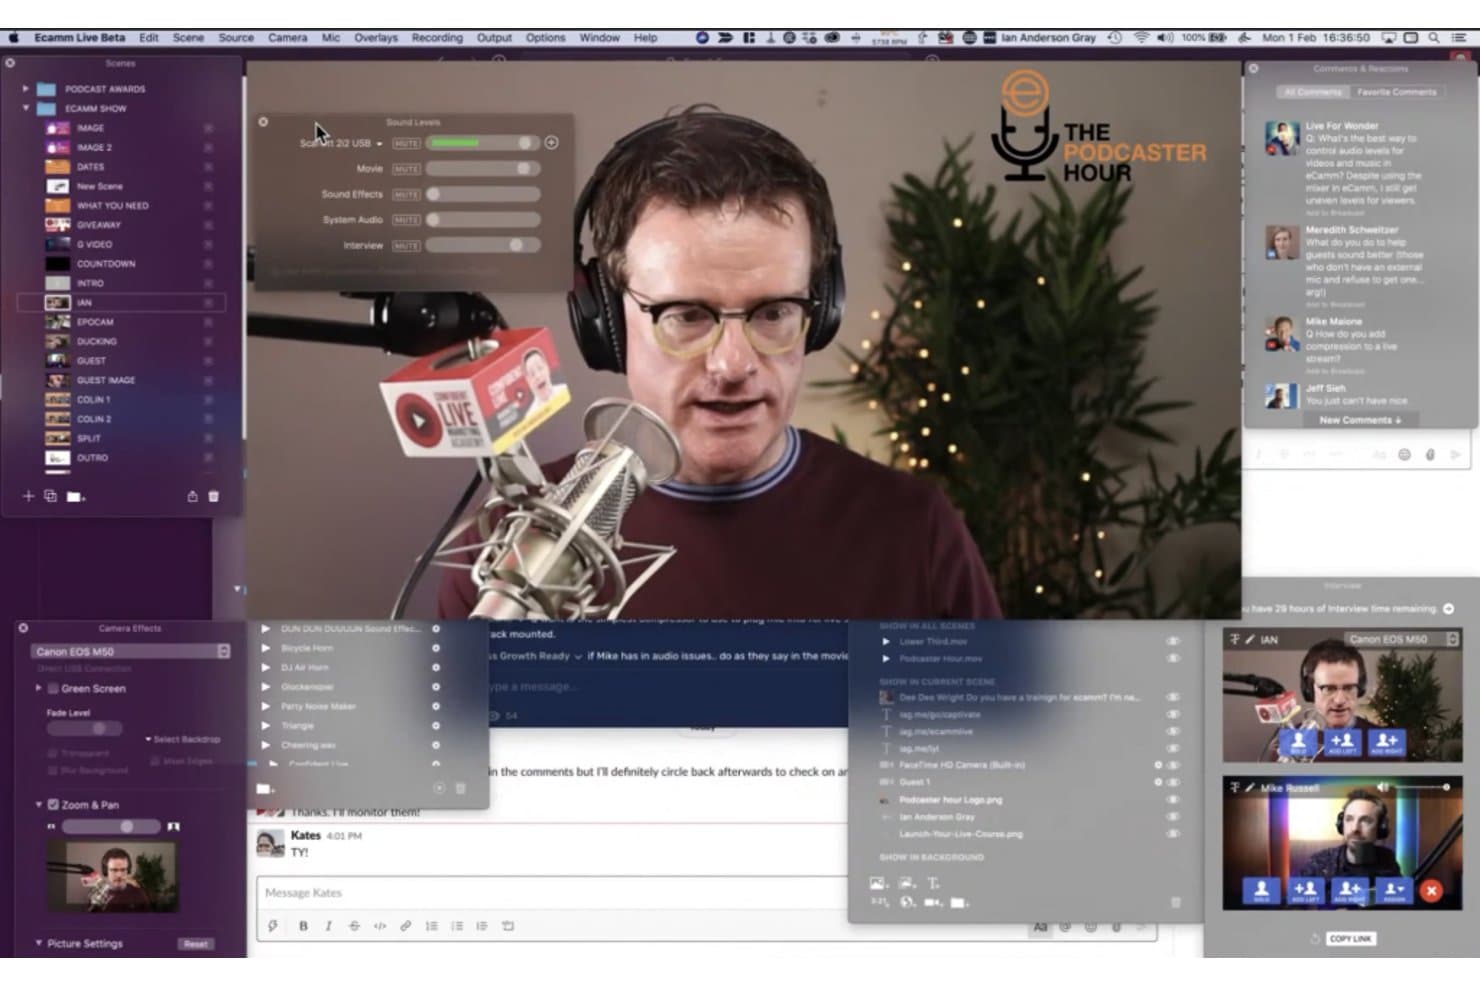Click the bold formatting icon in Slack

pos(303,926)
